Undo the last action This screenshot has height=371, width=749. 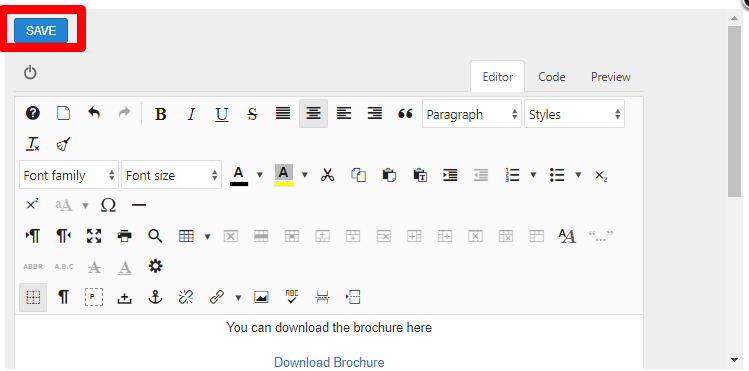pos(94,114)
